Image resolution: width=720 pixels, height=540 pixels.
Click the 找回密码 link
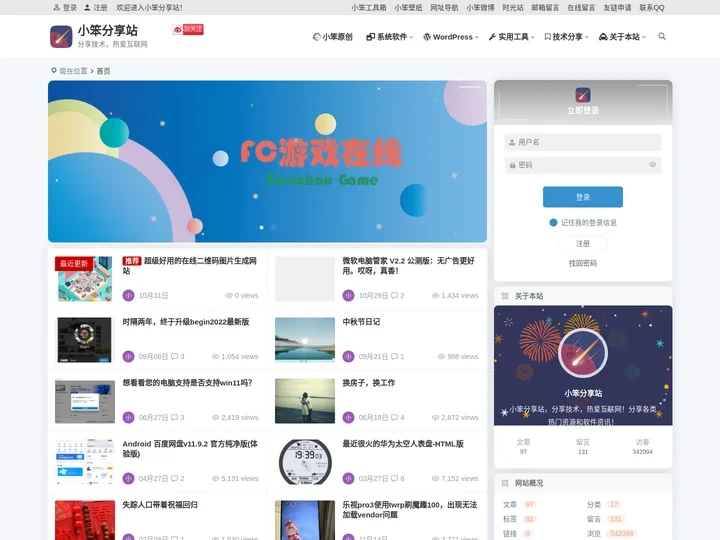coord(583,263)
